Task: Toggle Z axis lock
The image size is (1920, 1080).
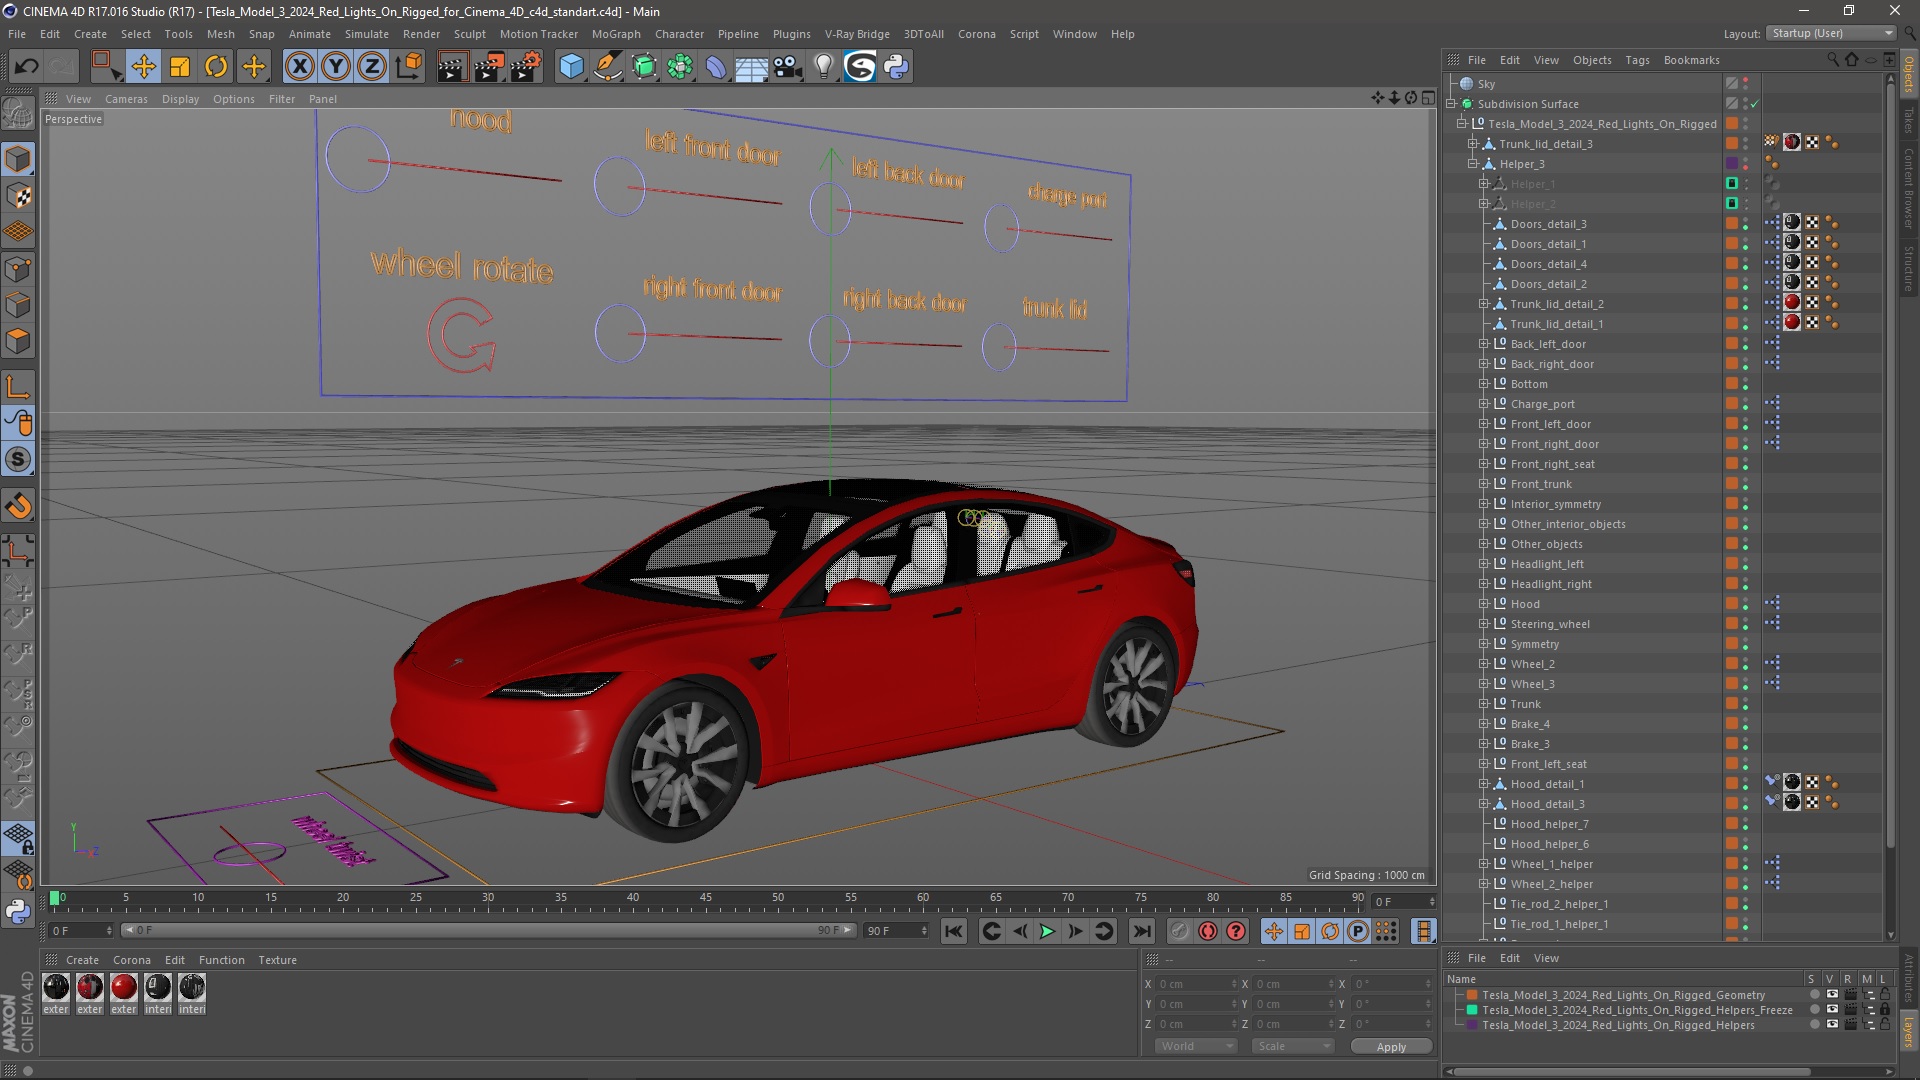Action: [372, 67]
